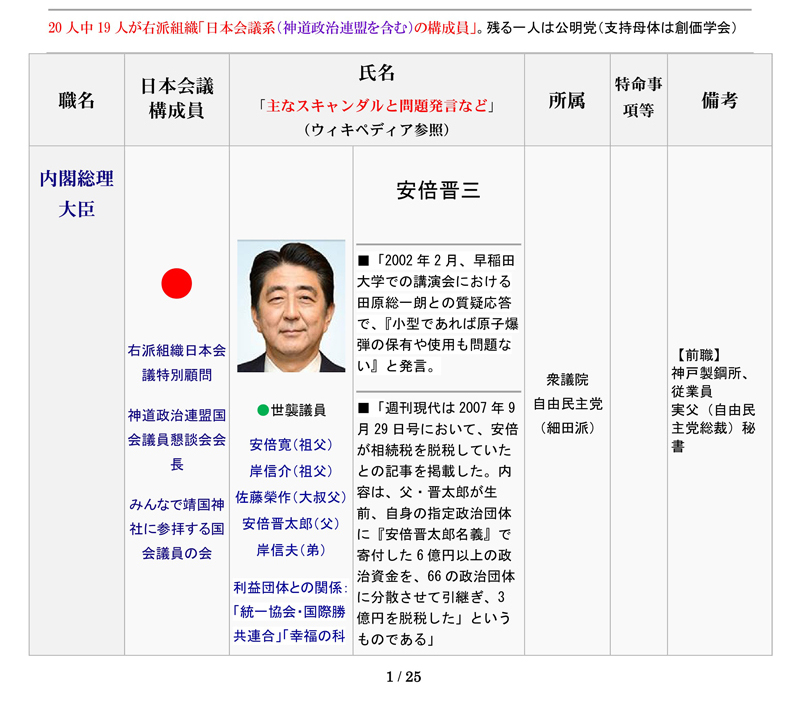Select the 安倍晋太郎(父) link
The width and height of the screenshot is (800, 708).
point(291,524)
